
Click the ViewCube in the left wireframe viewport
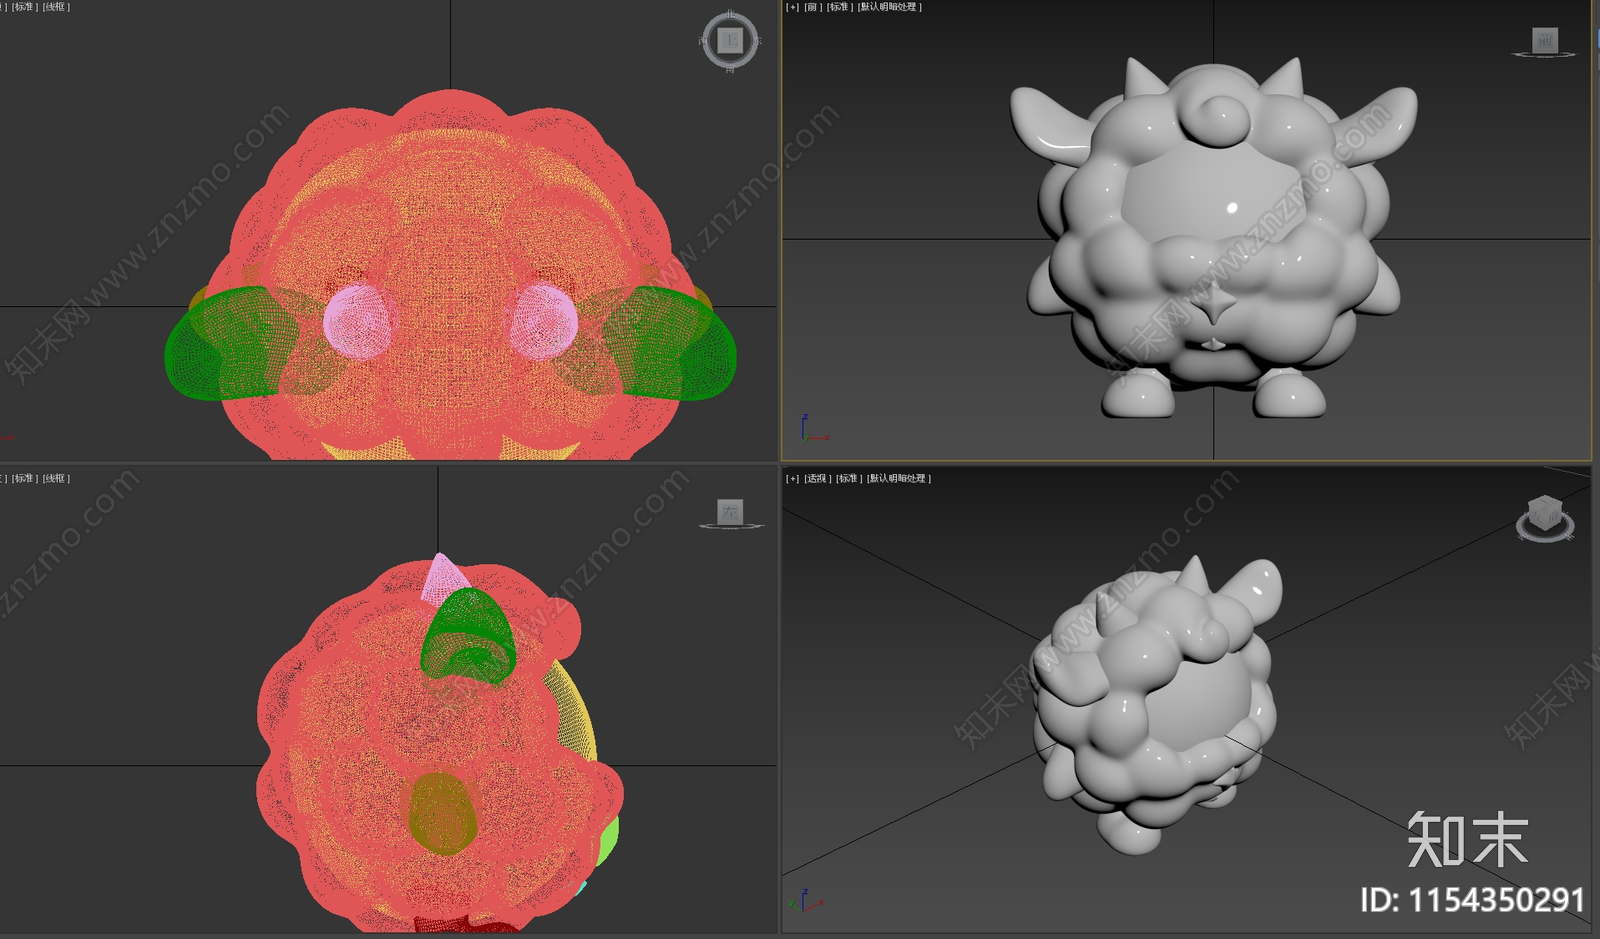(730, 512)
